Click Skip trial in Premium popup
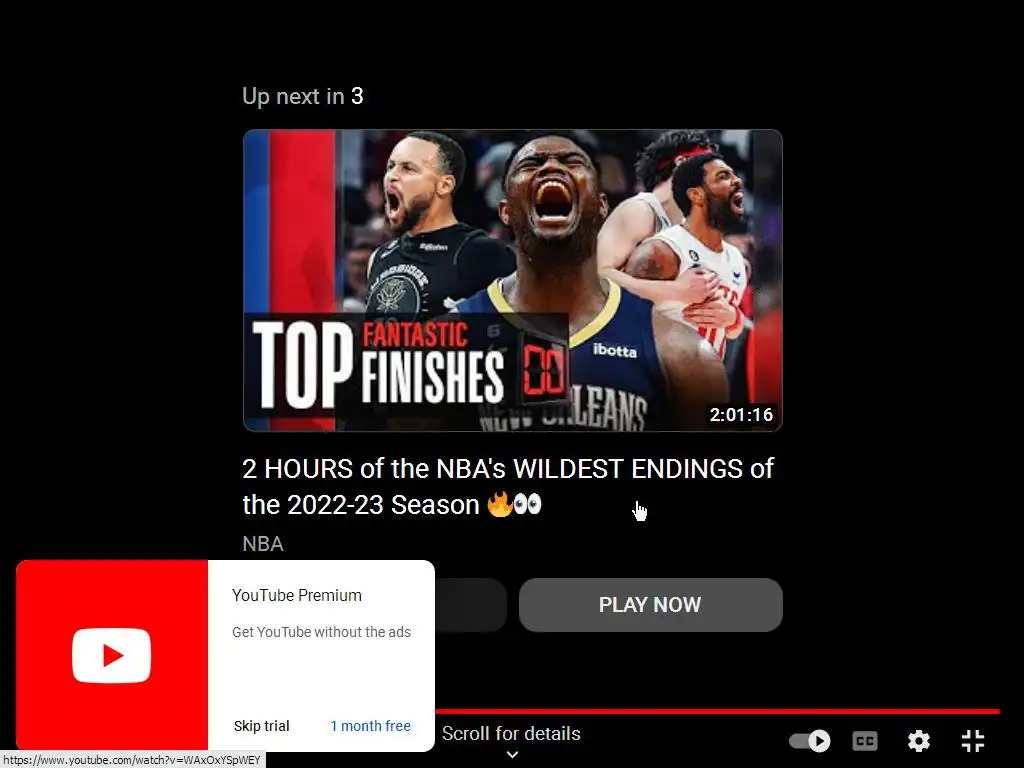Screen dimensions: 1024x768 coord(261,726)
